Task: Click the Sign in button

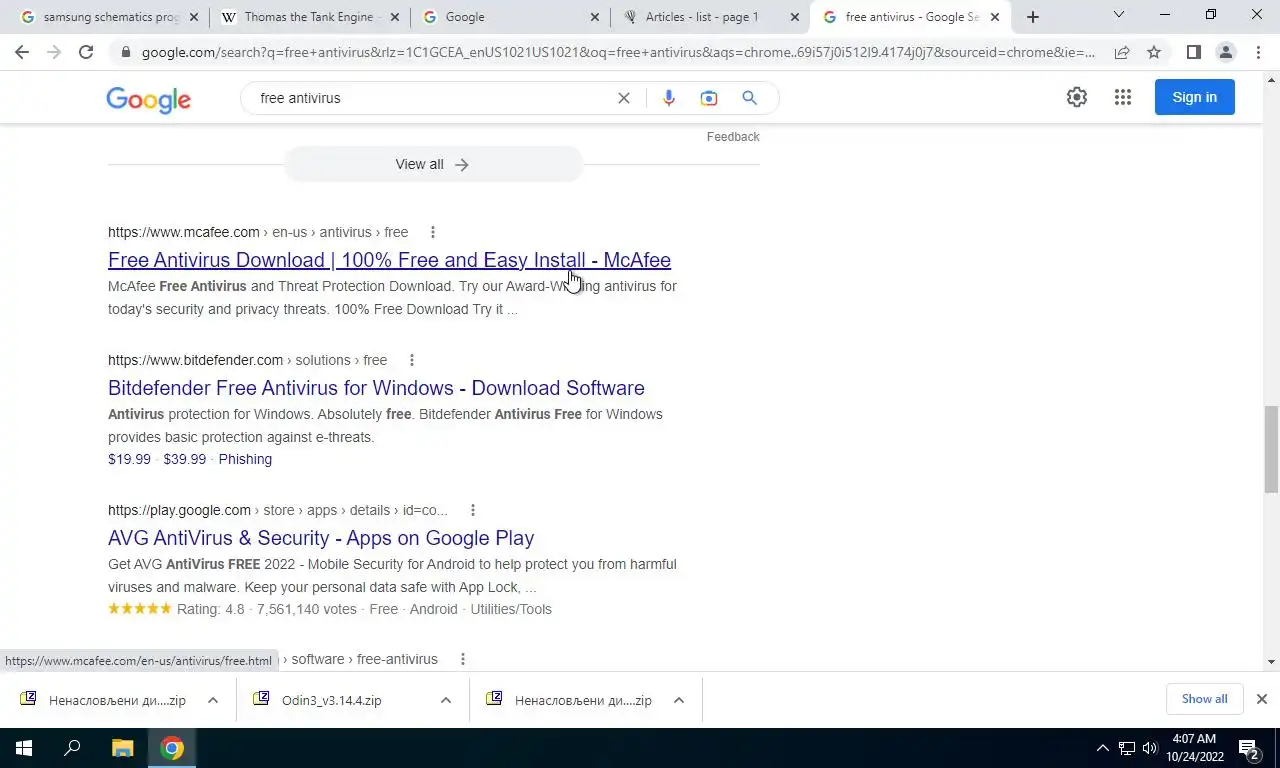Action: 1194,97
